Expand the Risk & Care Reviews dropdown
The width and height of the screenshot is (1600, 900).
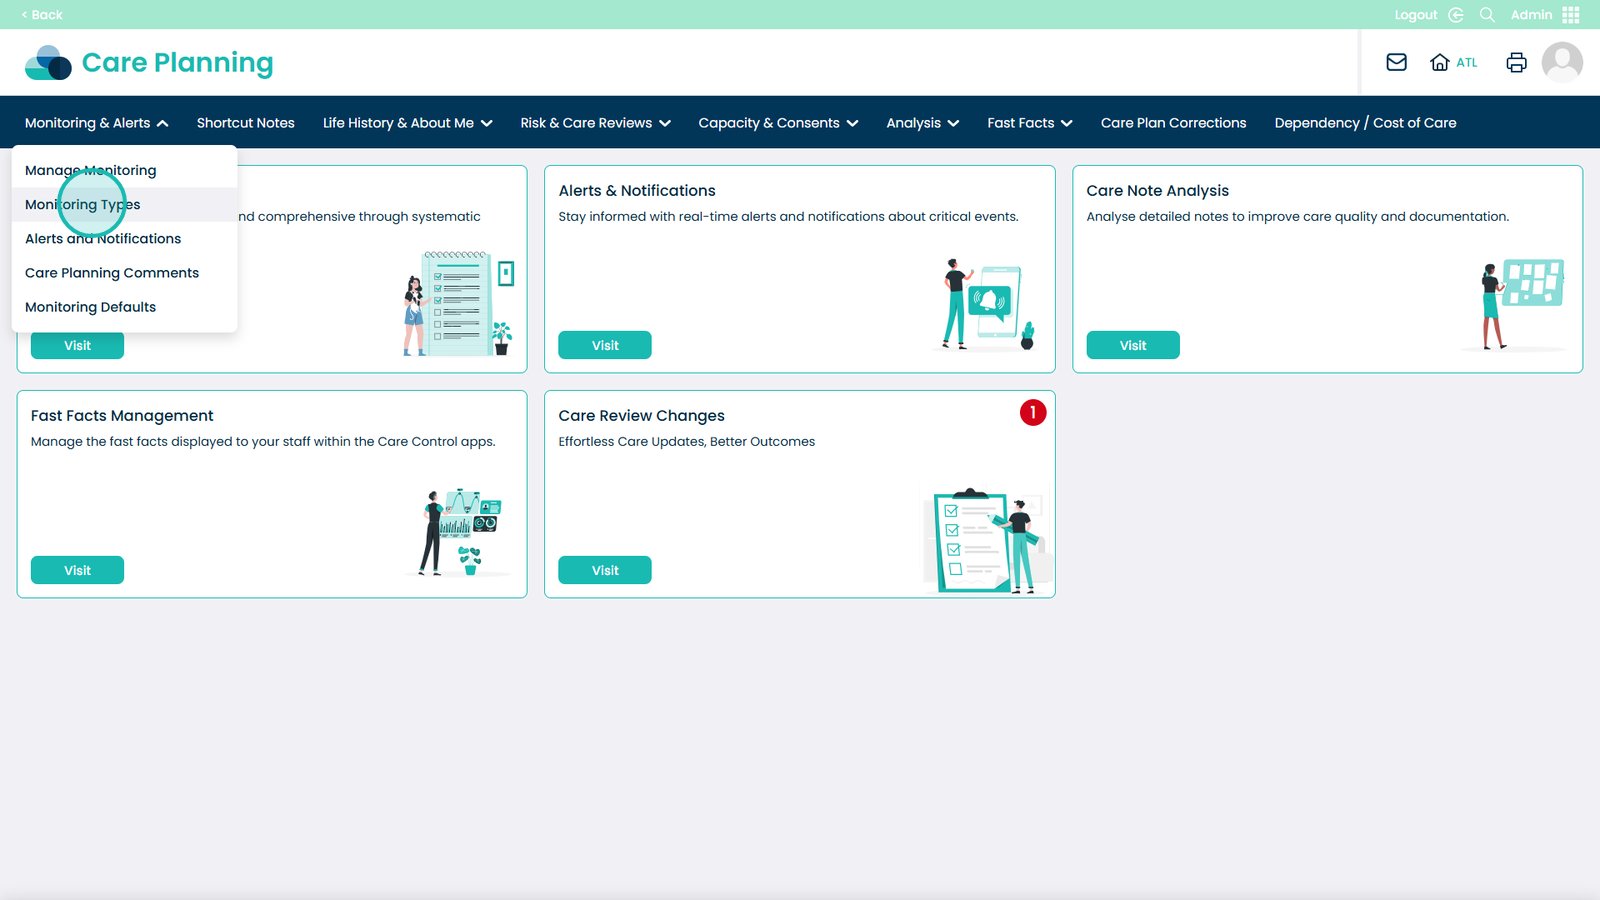(595, 123)
